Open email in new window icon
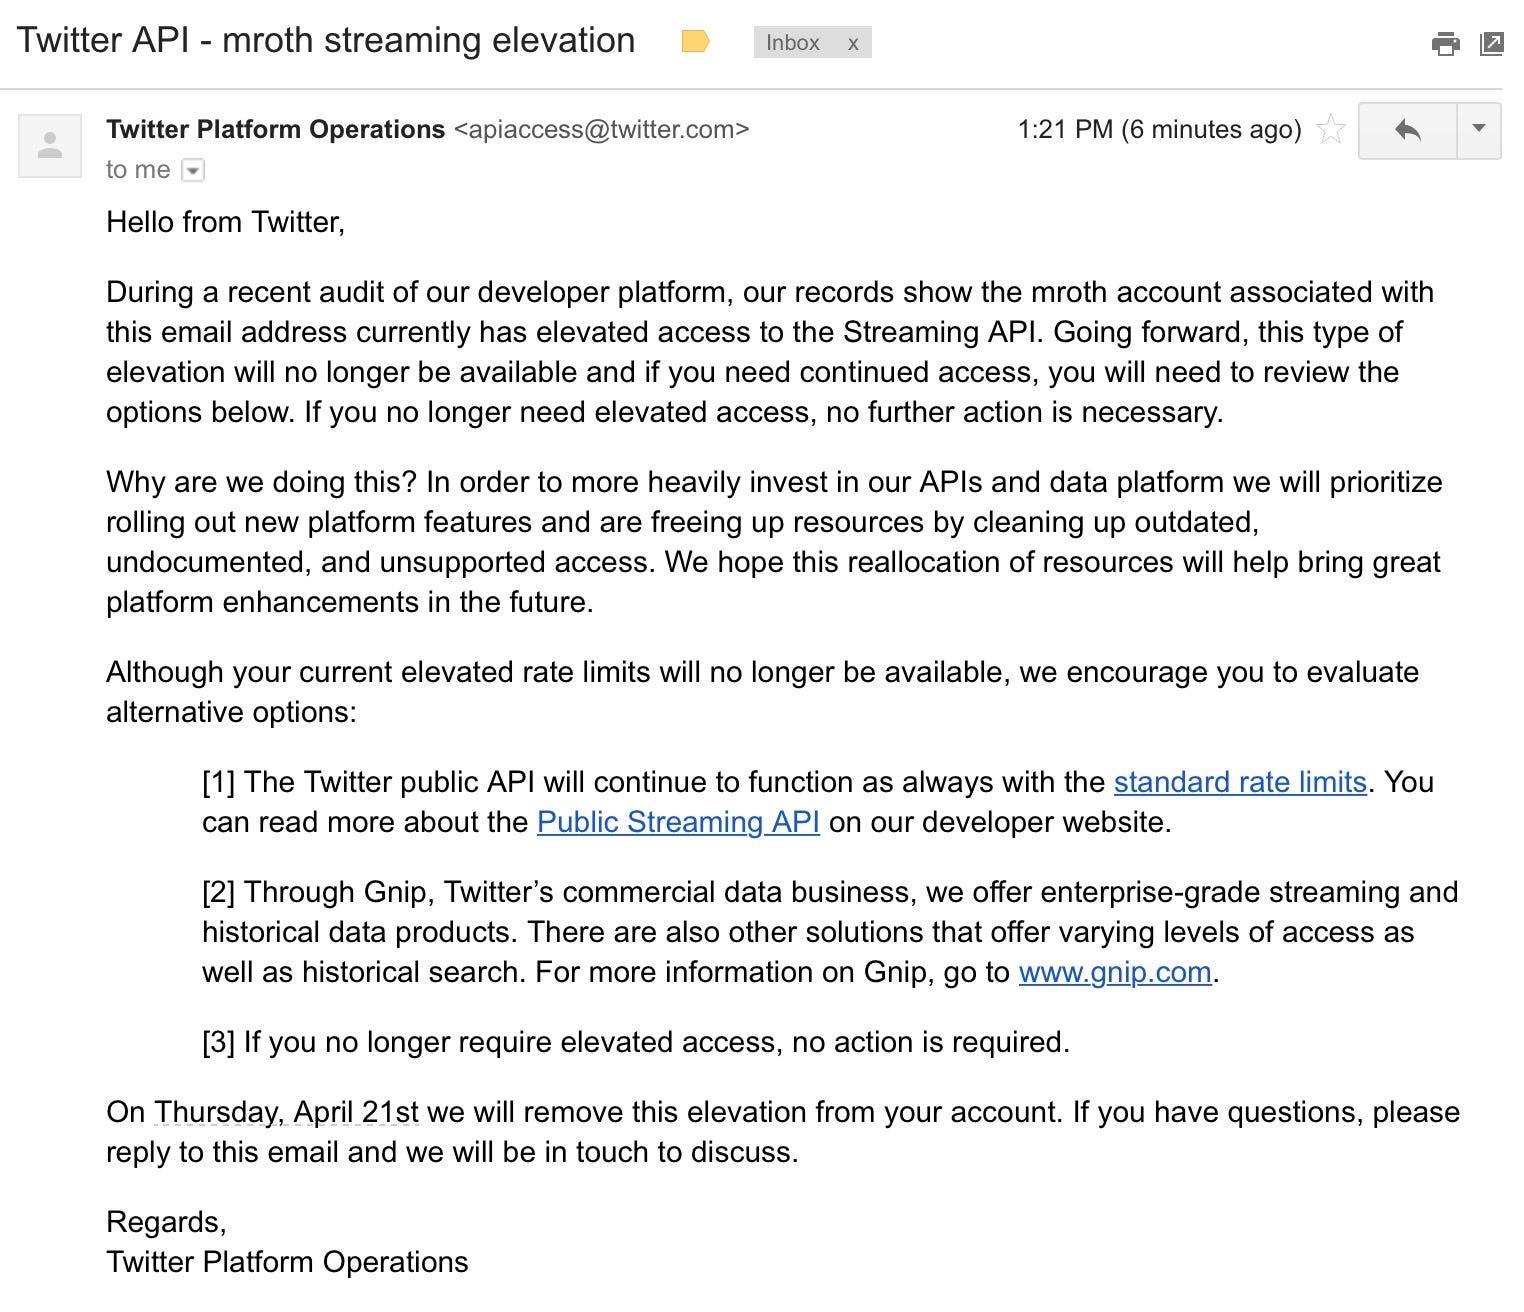 pyautogui.click(x=1491, y=44)
